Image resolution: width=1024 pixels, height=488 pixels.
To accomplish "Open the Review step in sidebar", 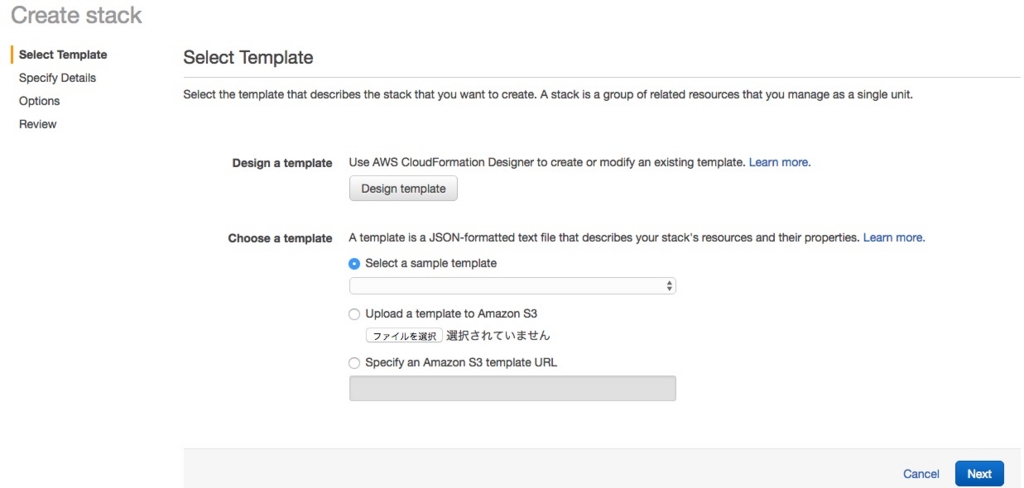I will pos(38,124).
